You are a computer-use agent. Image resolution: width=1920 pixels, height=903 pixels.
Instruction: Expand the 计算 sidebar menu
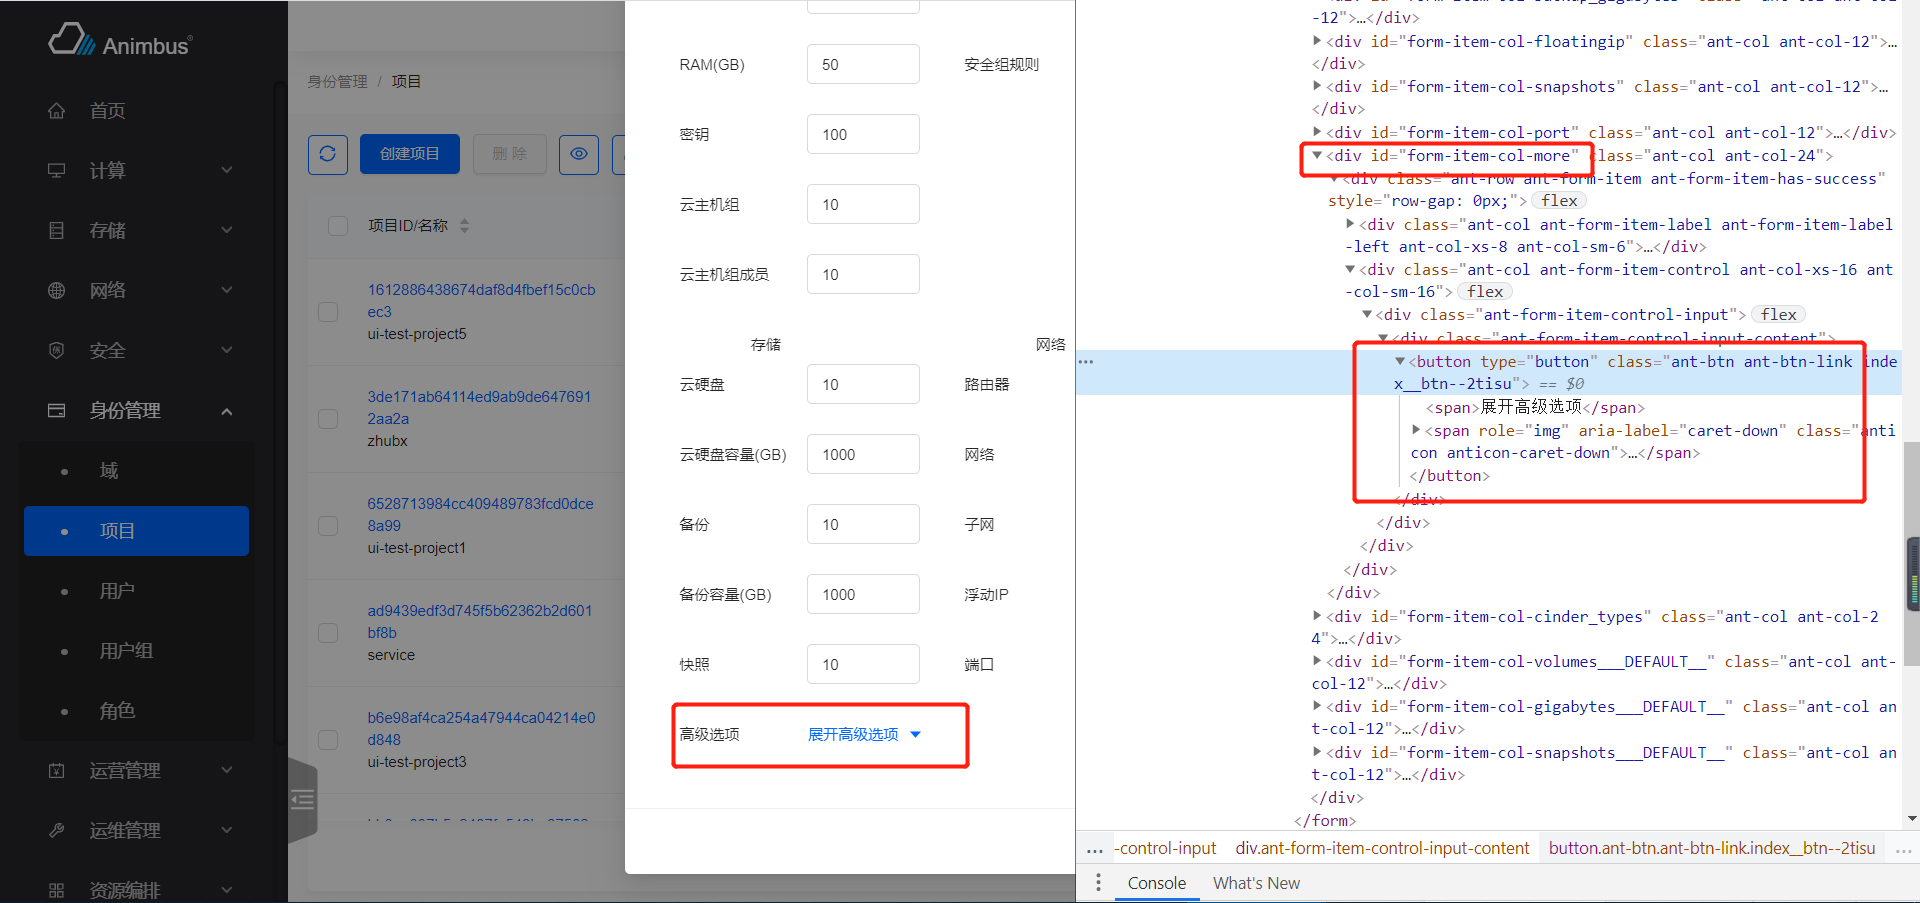140,171
